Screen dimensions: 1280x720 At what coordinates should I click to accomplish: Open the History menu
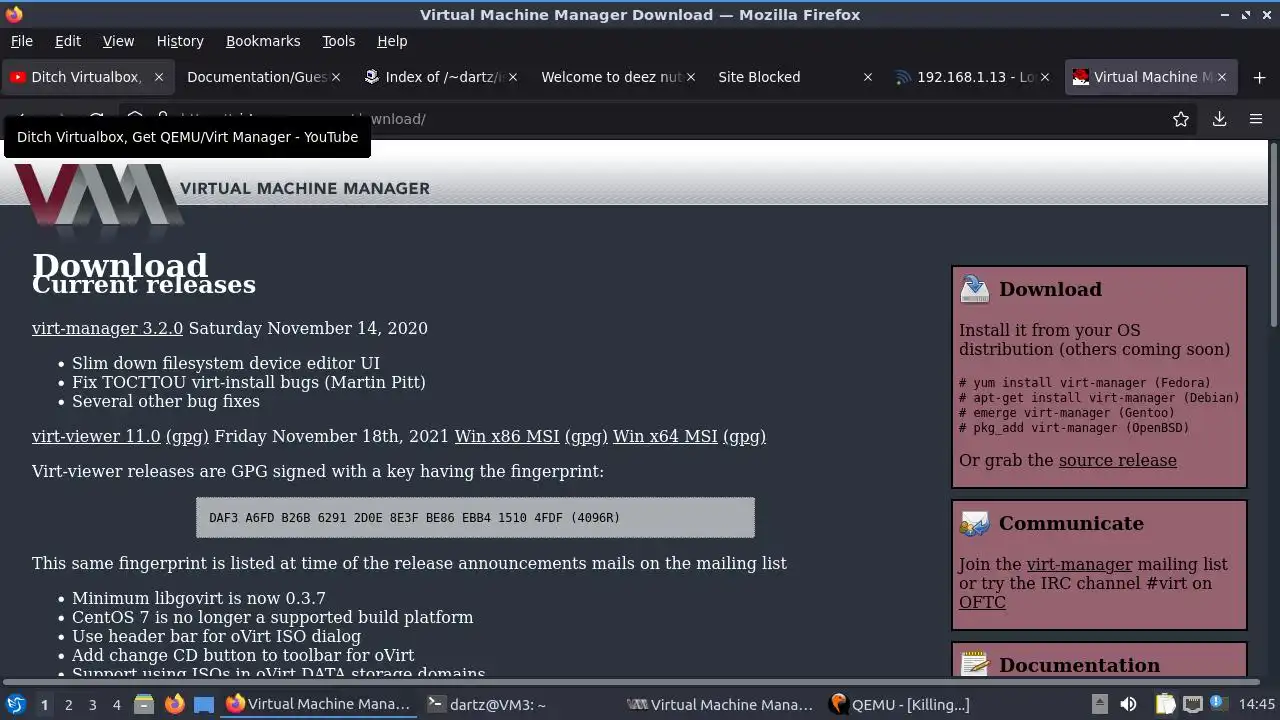pyautogui.click(x=180, y=41)
